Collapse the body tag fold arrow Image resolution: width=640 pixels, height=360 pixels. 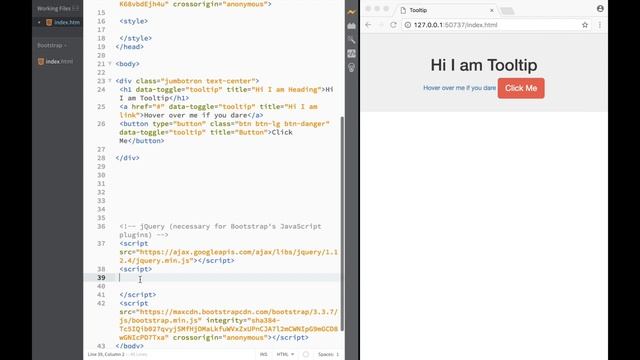(x=110, y=64)
